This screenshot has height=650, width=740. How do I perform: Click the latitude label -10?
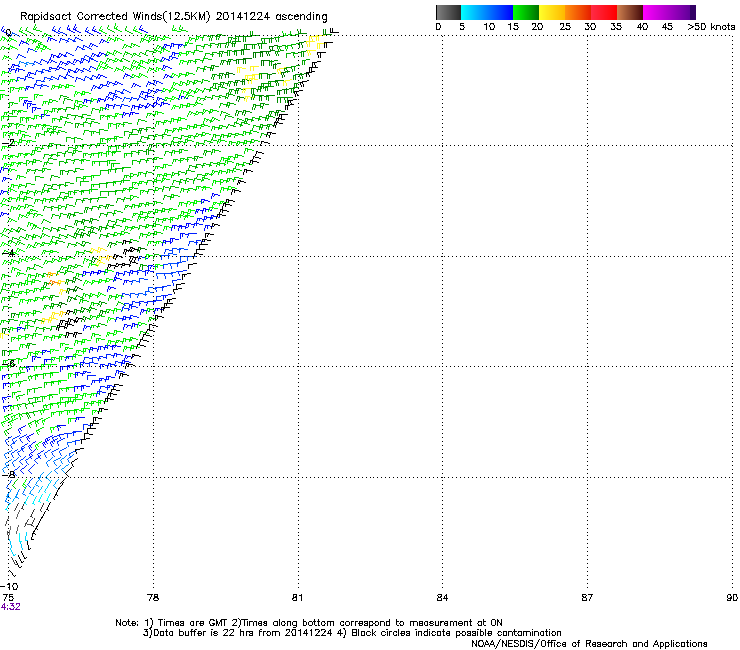[x=9, y=587]
